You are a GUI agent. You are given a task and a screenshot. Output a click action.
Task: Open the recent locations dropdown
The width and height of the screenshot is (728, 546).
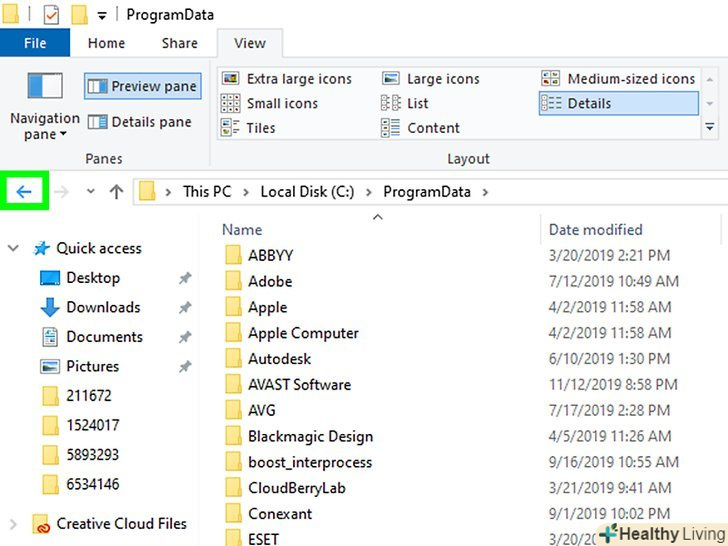click(x=91, y=191)
